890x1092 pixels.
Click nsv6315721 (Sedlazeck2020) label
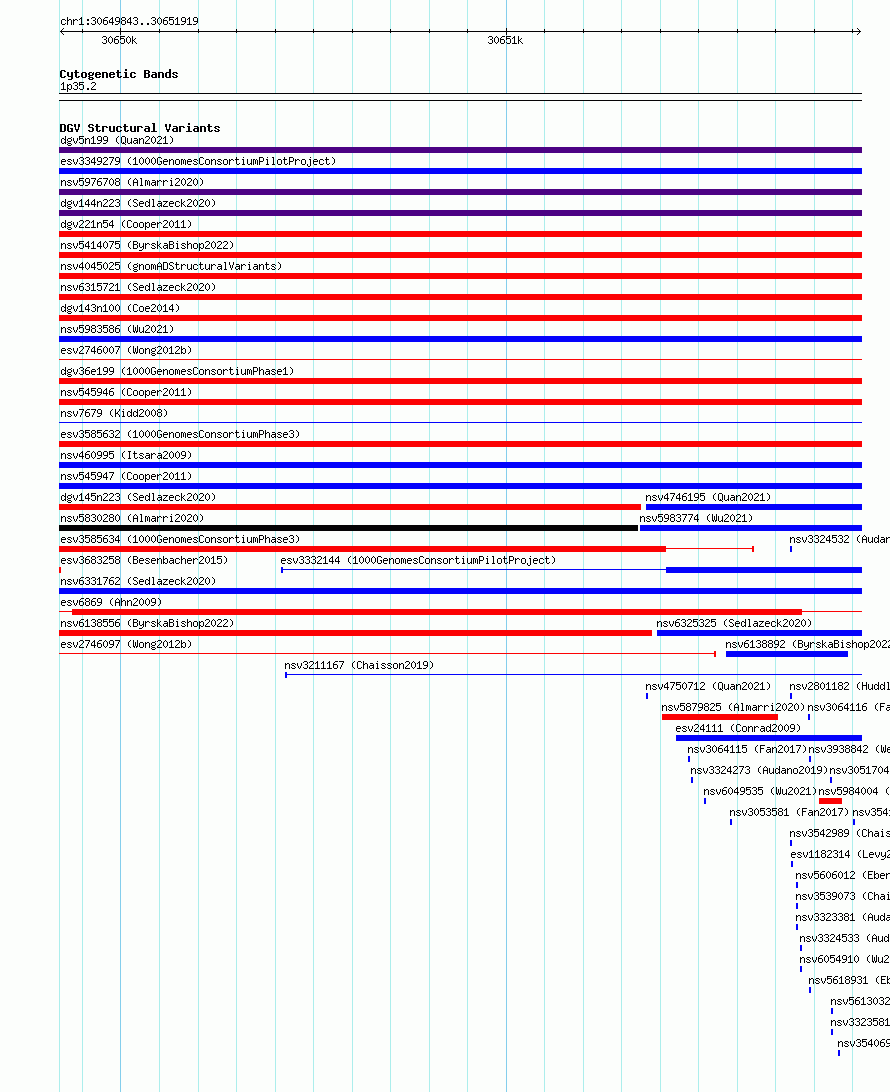138,286
